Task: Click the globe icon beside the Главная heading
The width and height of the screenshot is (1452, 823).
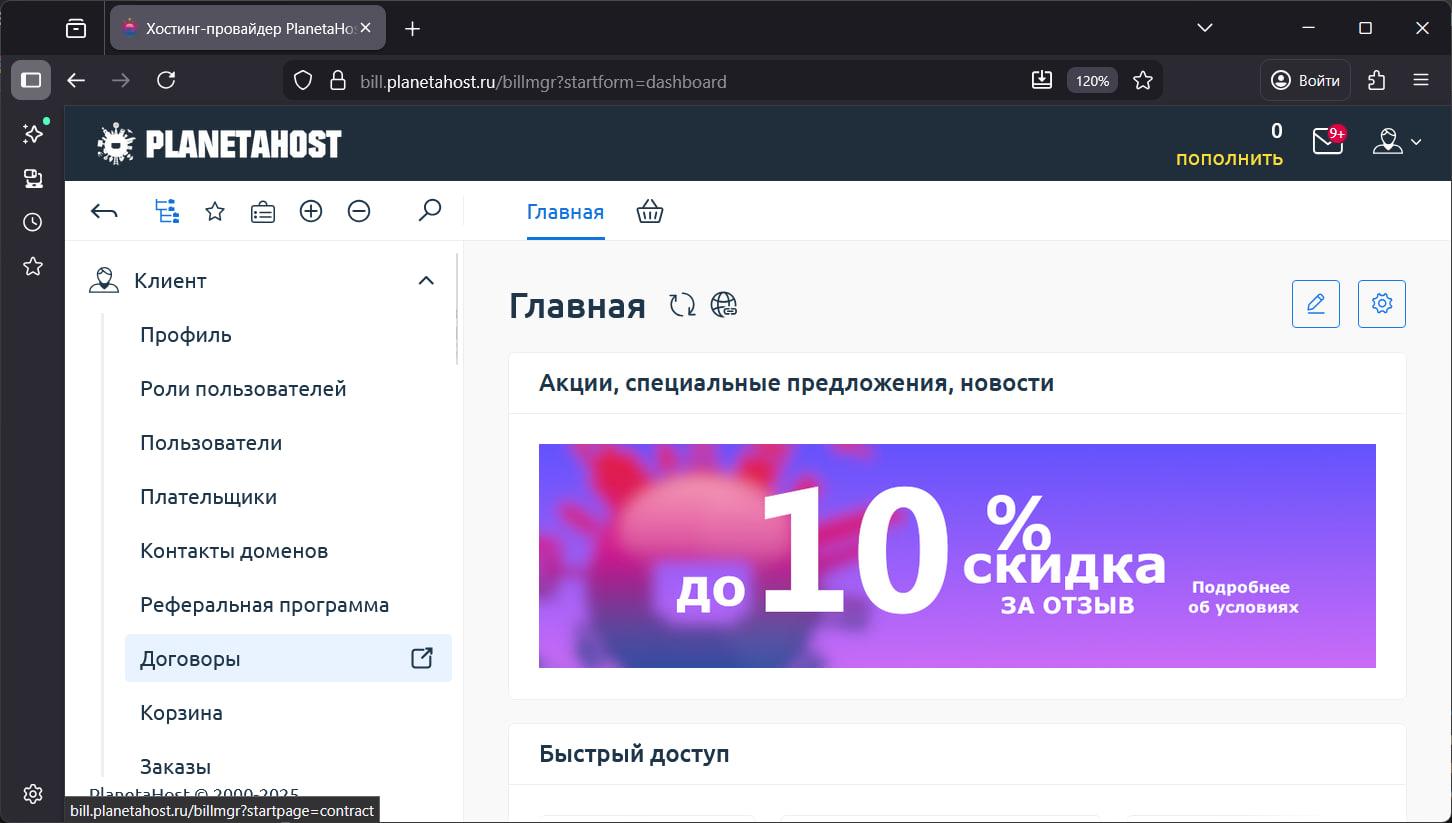Action: pos(722,304)
